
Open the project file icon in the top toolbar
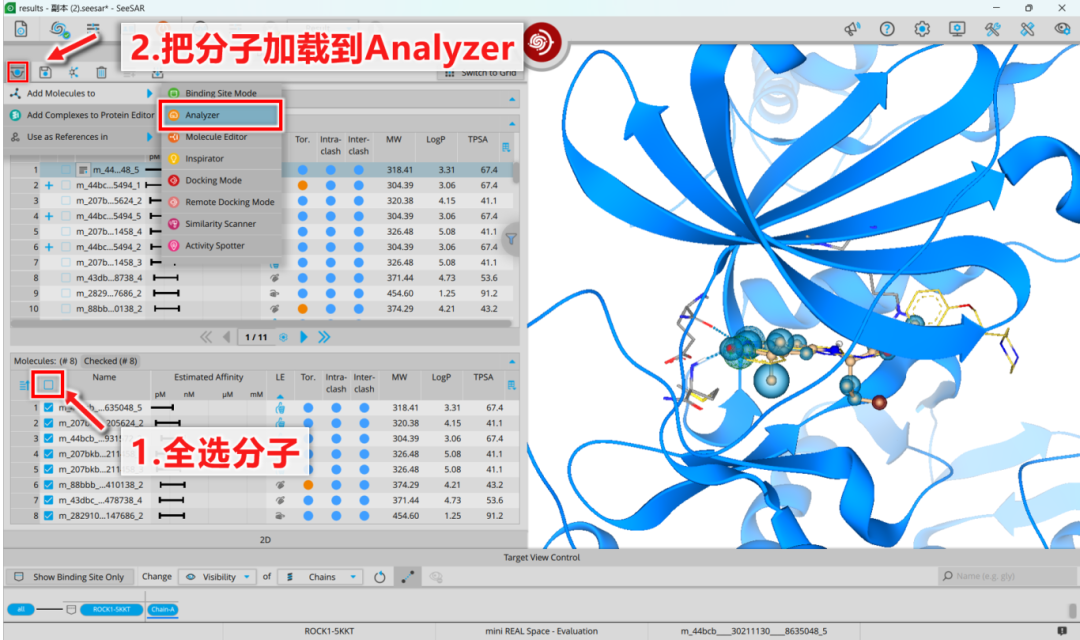21,29
